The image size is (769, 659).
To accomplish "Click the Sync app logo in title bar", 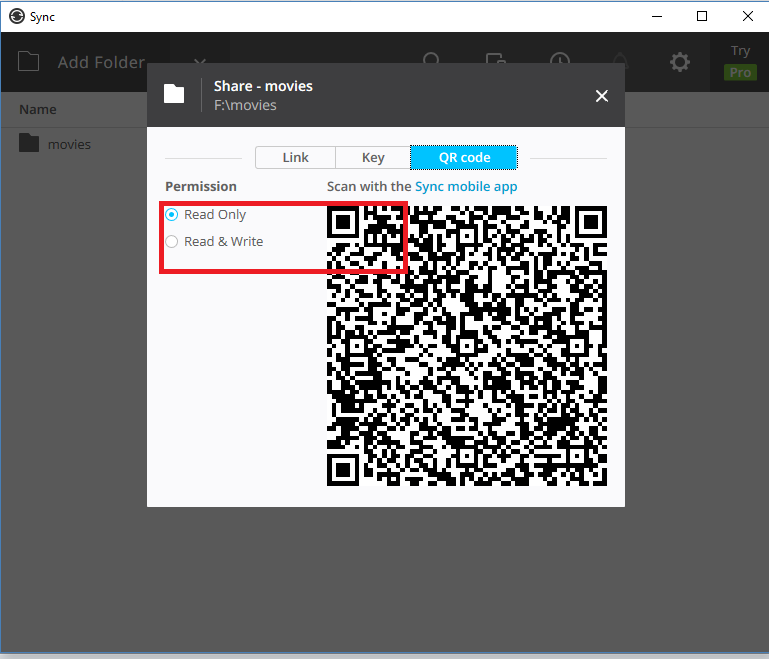I will (x=17, y=16).
